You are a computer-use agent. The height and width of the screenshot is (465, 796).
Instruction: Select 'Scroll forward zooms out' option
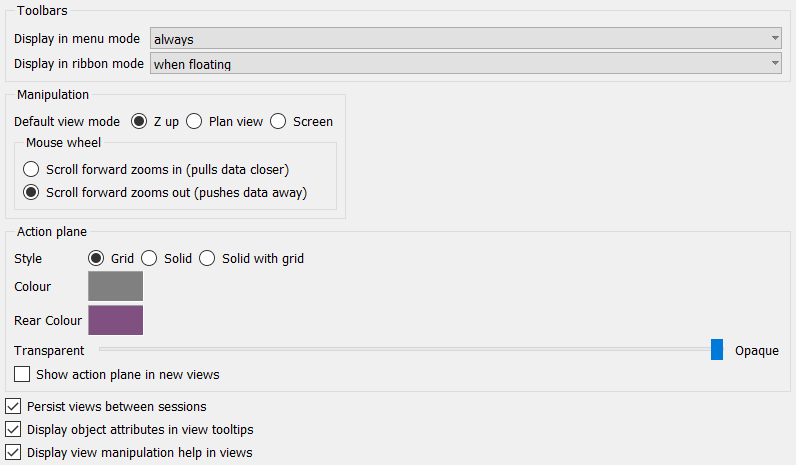tap(32, 192)
